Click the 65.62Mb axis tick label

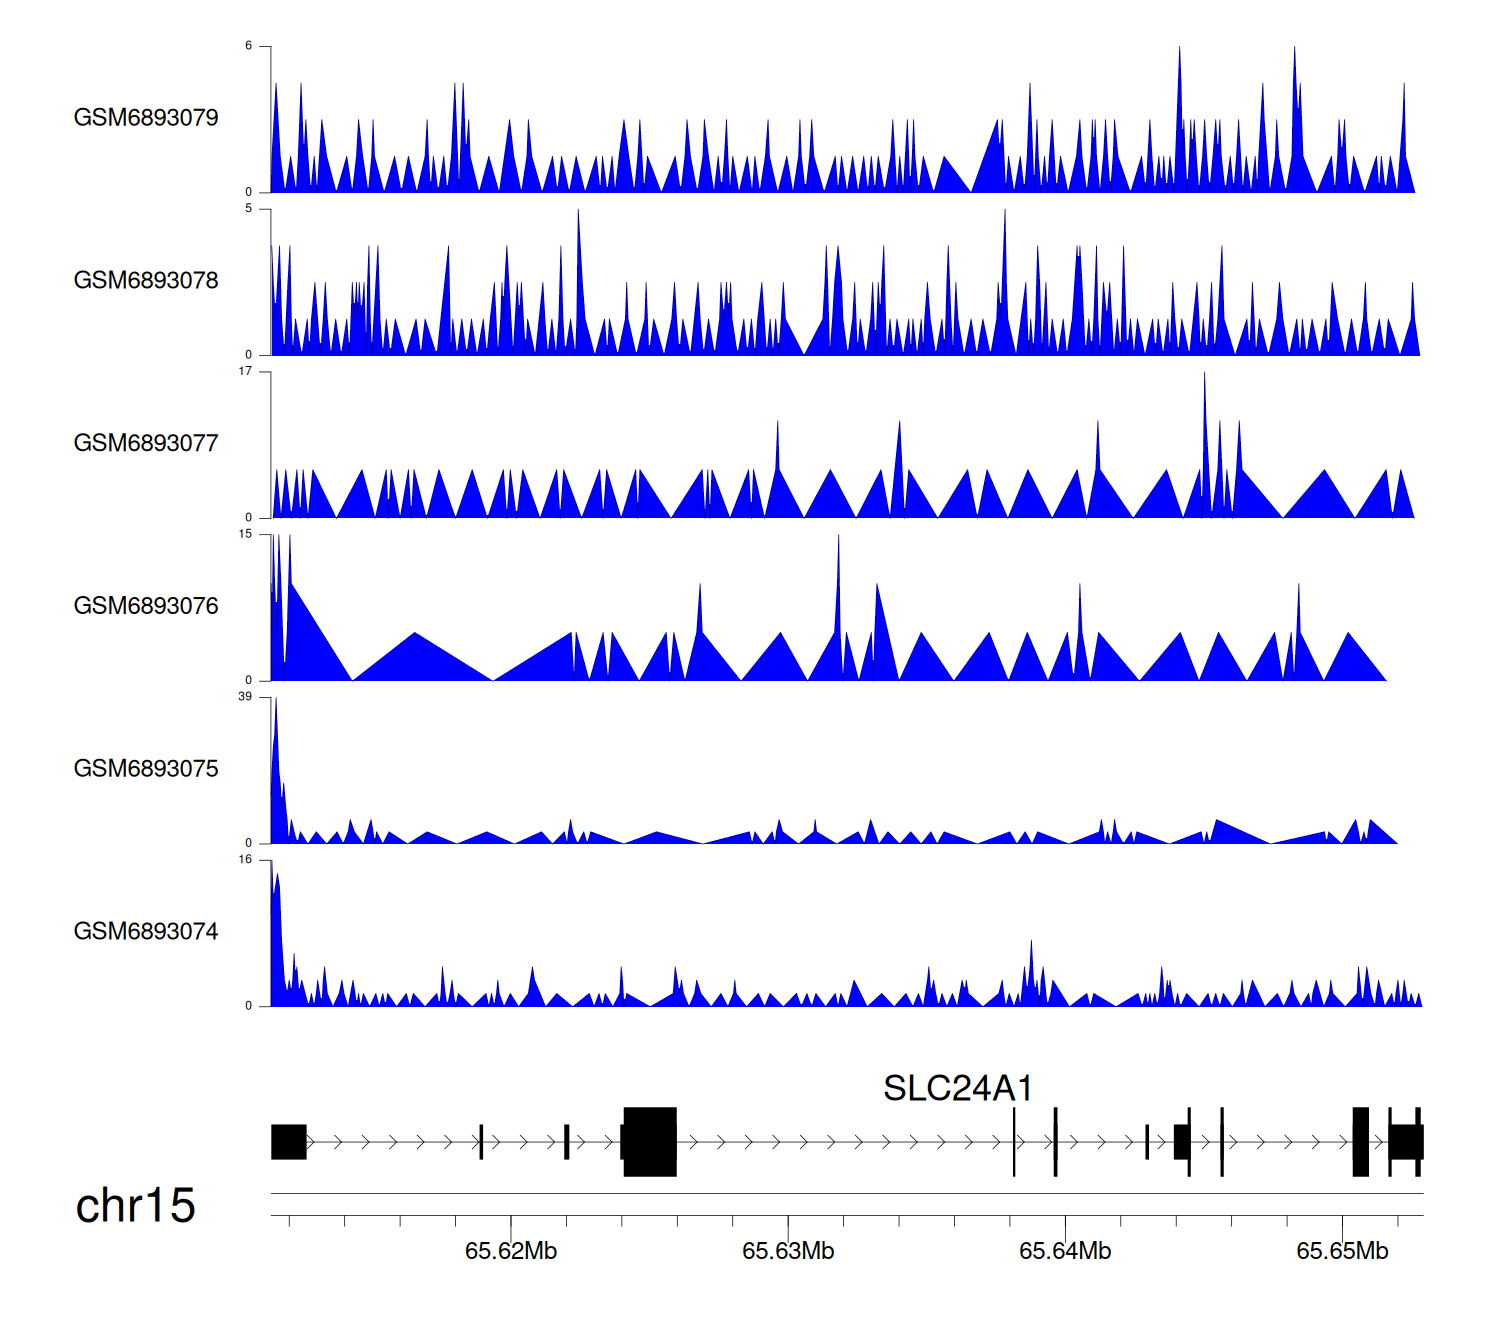tap(511, 1251)
